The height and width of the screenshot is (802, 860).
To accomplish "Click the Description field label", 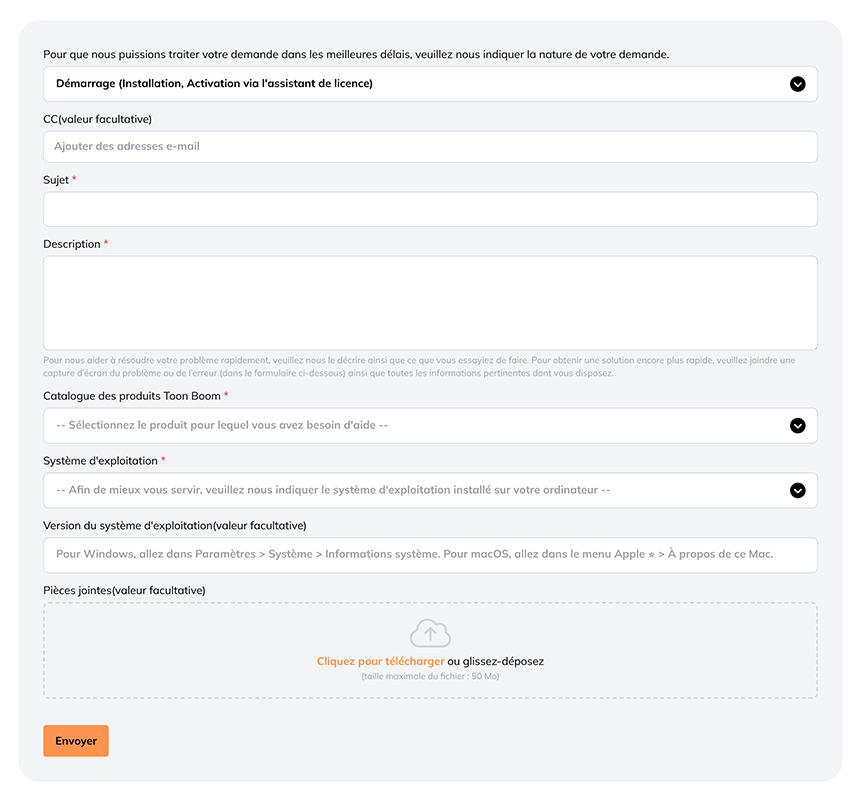I will (x=72, y=244).
